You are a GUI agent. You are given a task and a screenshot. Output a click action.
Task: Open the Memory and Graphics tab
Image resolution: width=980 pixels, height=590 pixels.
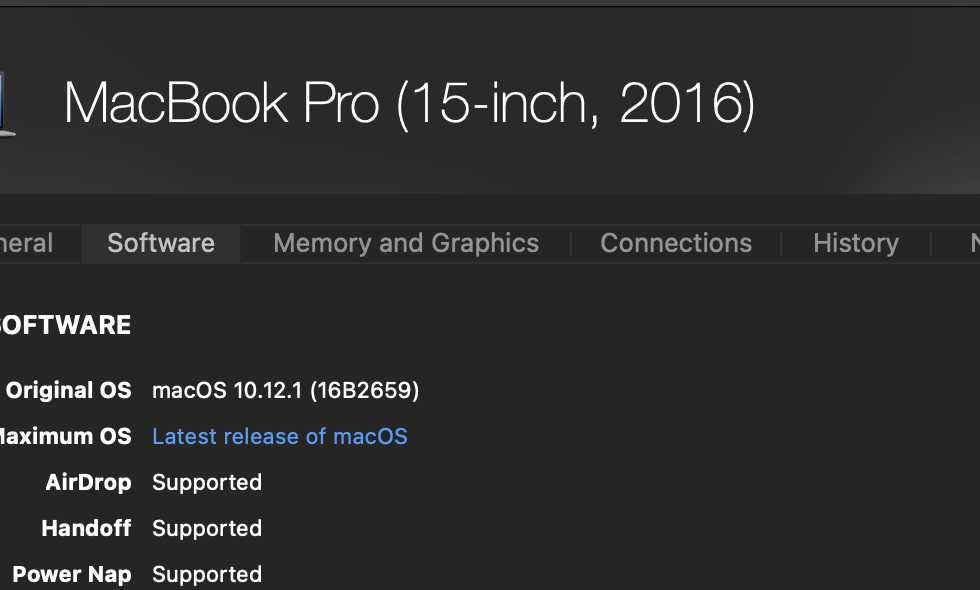point(406,243)
